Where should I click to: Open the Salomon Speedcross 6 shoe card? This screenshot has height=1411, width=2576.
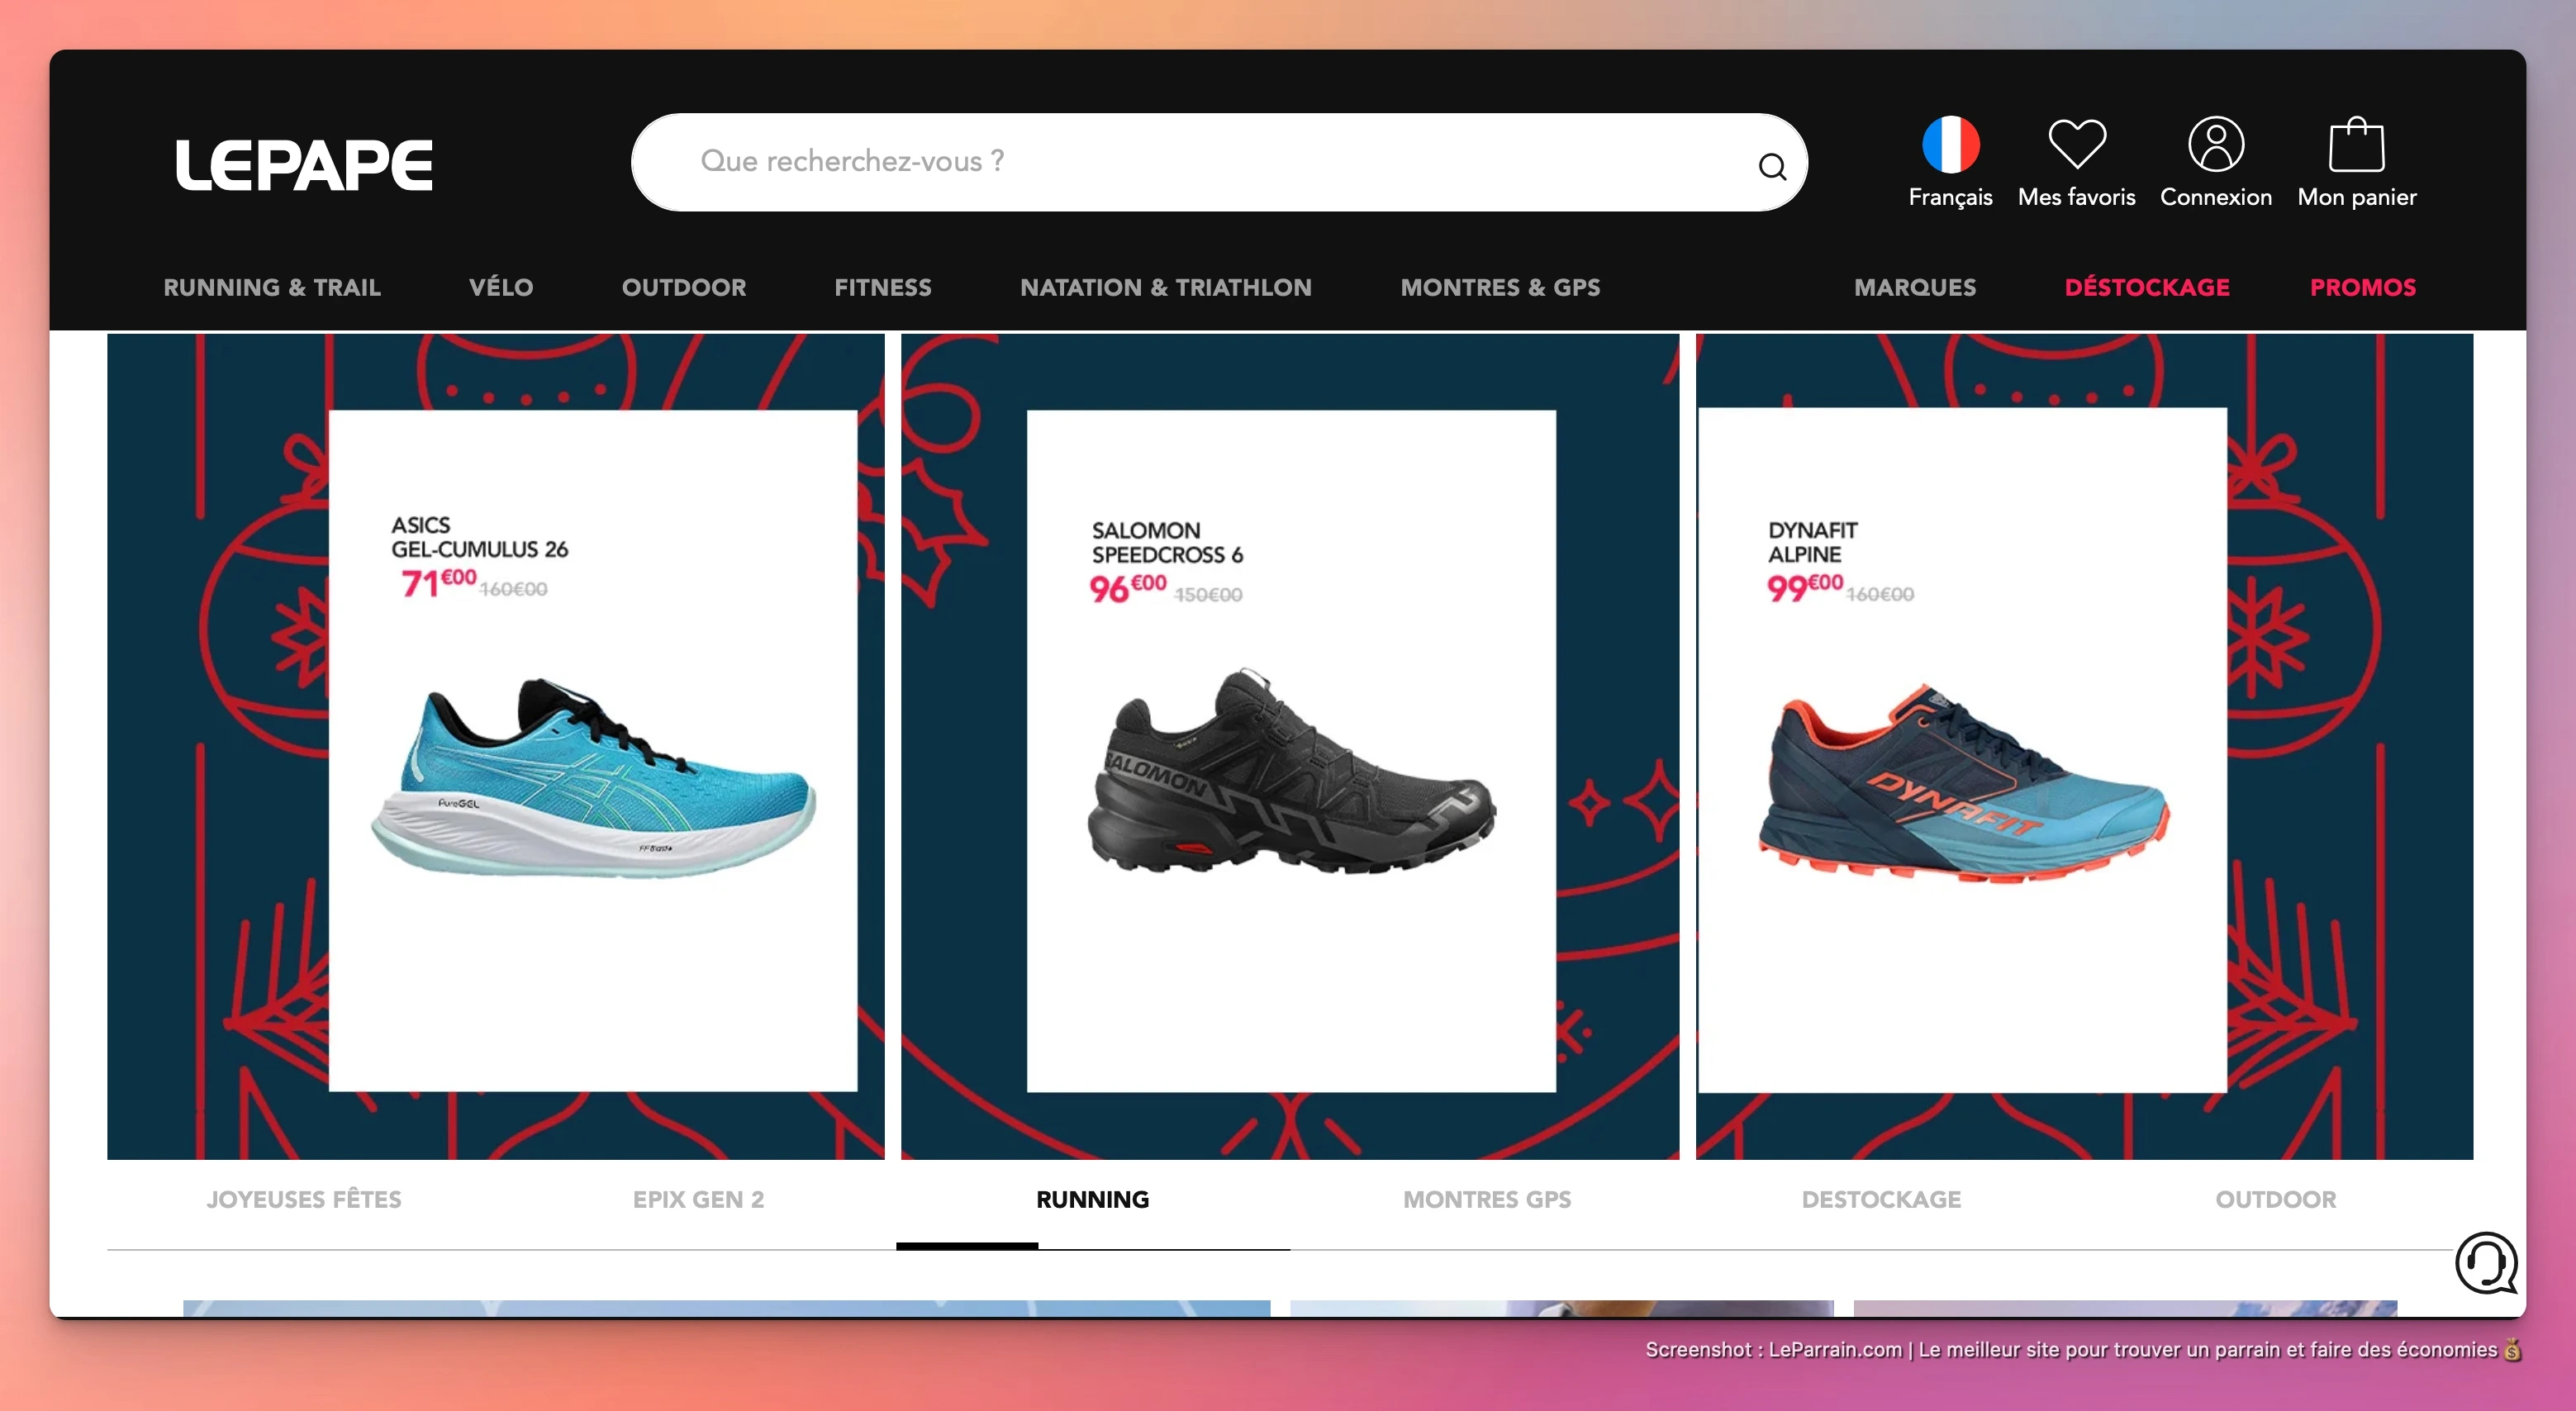point(1290,750)
